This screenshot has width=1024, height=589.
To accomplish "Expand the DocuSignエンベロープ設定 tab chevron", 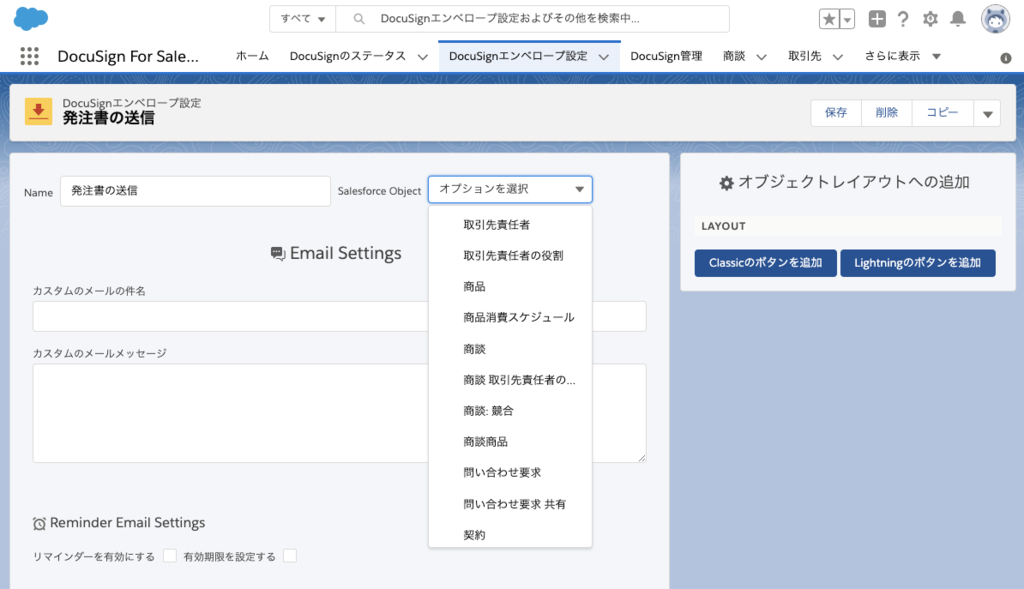I will pos(604,57).
